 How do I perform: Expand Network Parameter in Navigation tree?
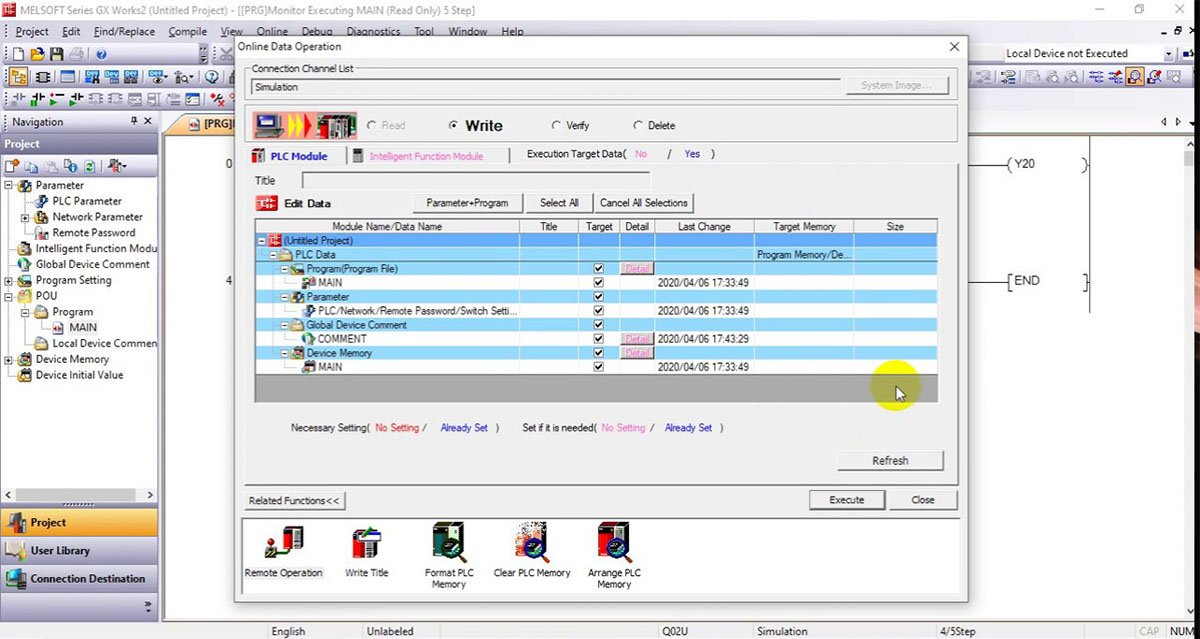pos(25,217)
